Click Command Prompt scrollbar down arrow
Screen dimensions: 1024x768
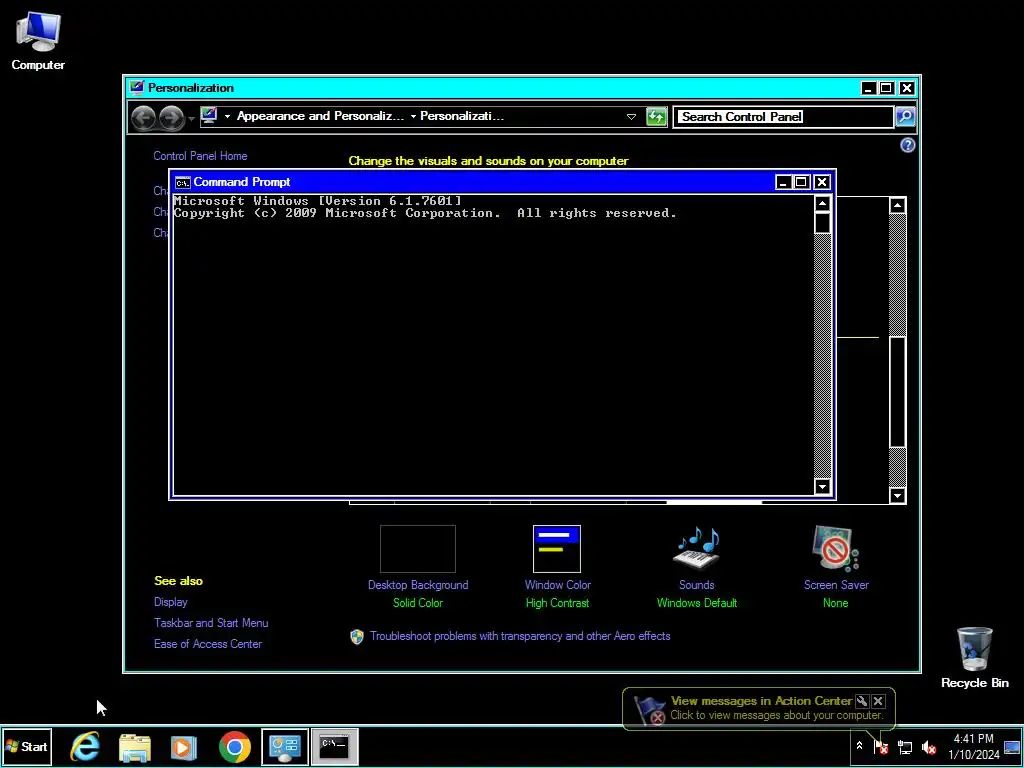pyautogui.click(x=822, y=487)
